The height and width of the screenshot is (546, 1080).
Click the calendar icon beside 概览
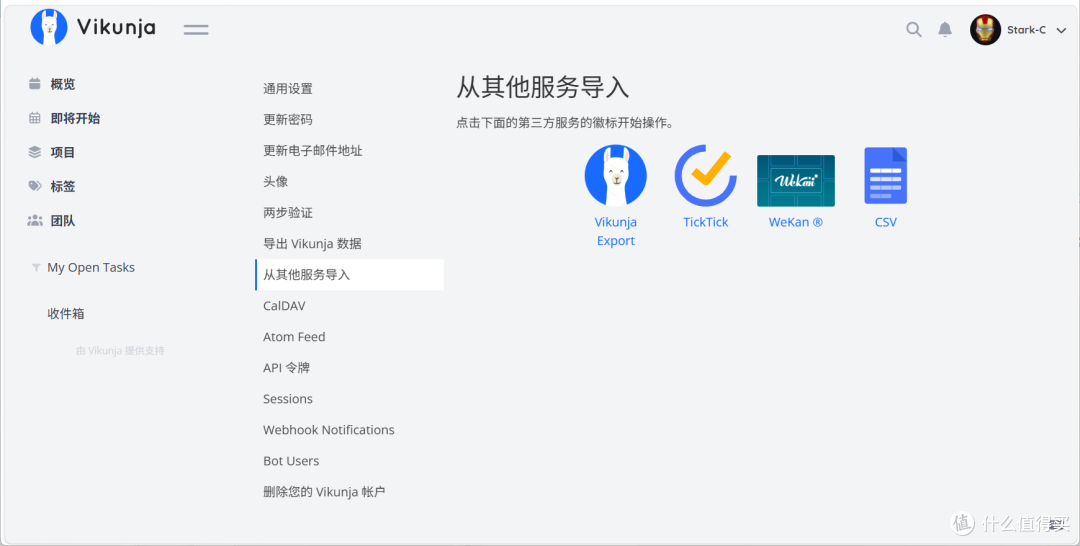tap(34, 84)
